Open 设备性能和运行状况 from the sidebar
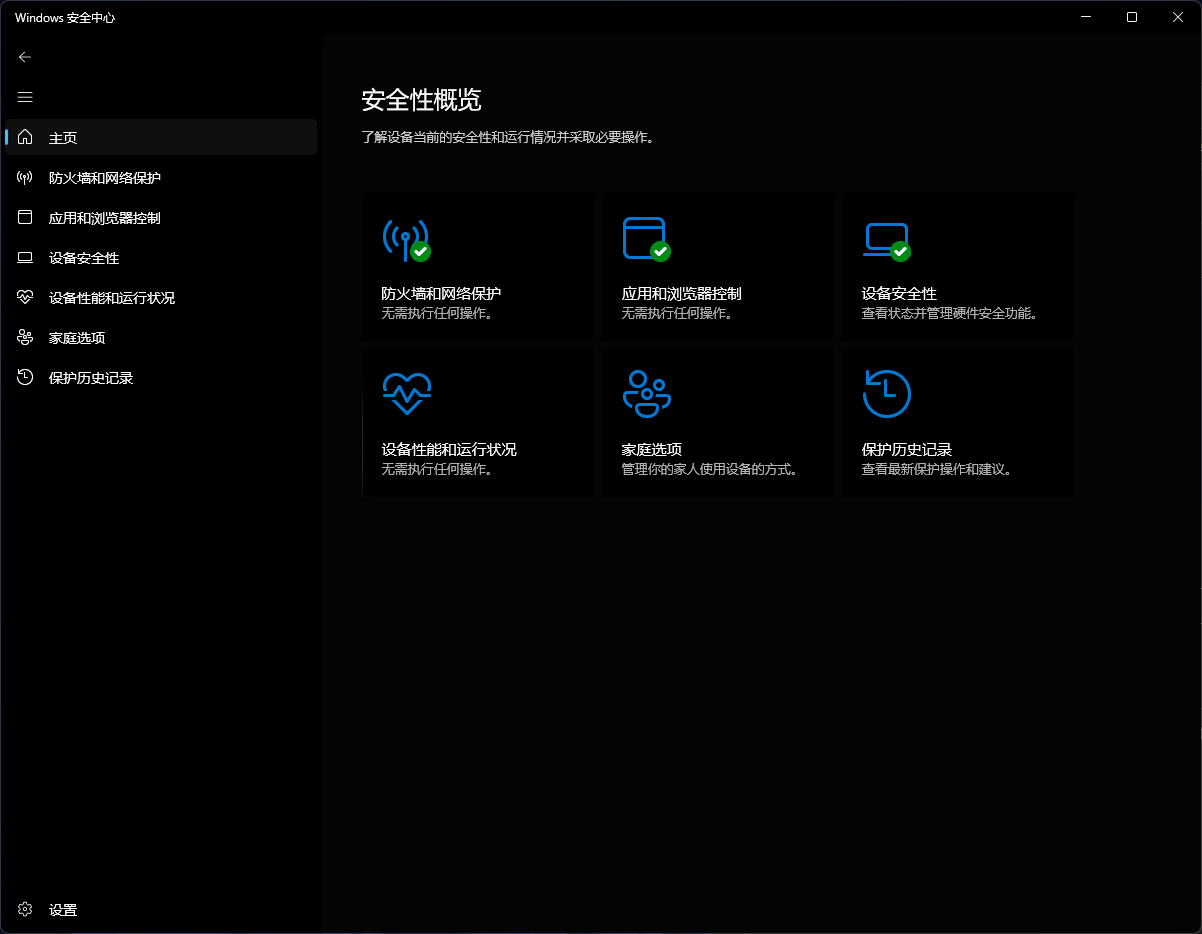Image resolution: width=1202 pixels, height=934 pixels. point(161,297)
